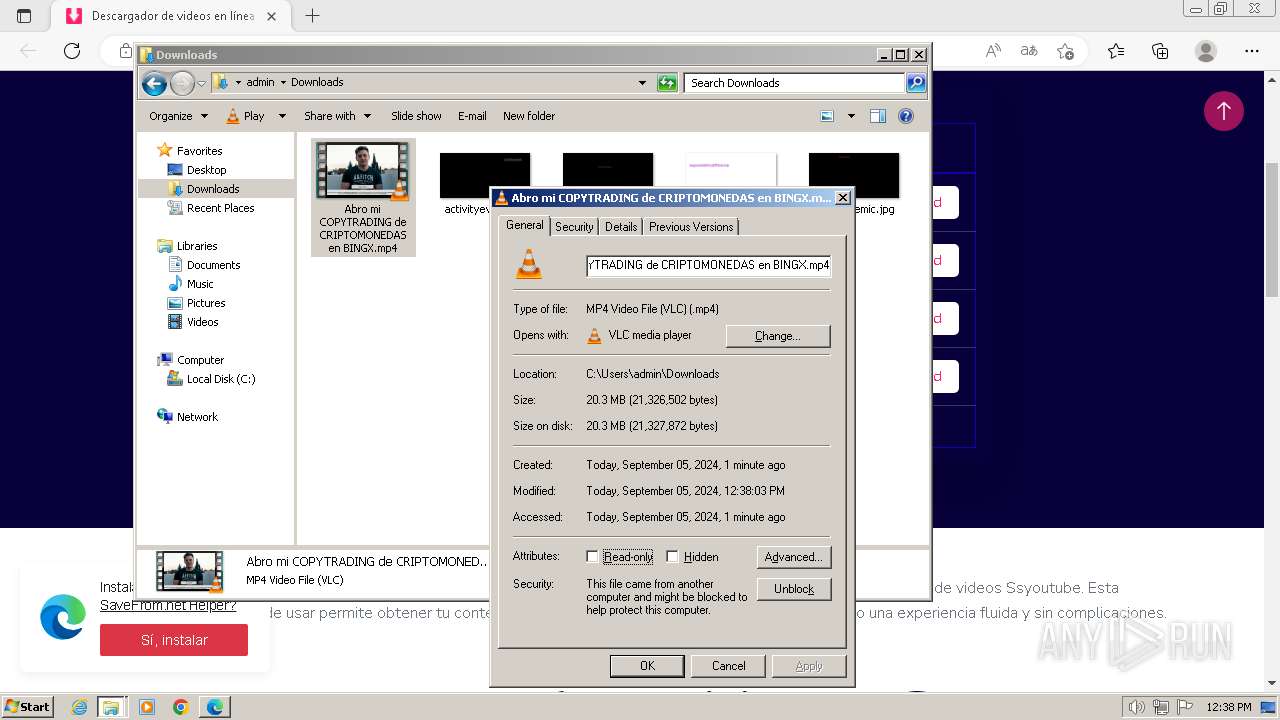The width and height of the screenshot is (1280, 720).
Task: Click the change view icon in Explorer
Action: coord(827,116)
